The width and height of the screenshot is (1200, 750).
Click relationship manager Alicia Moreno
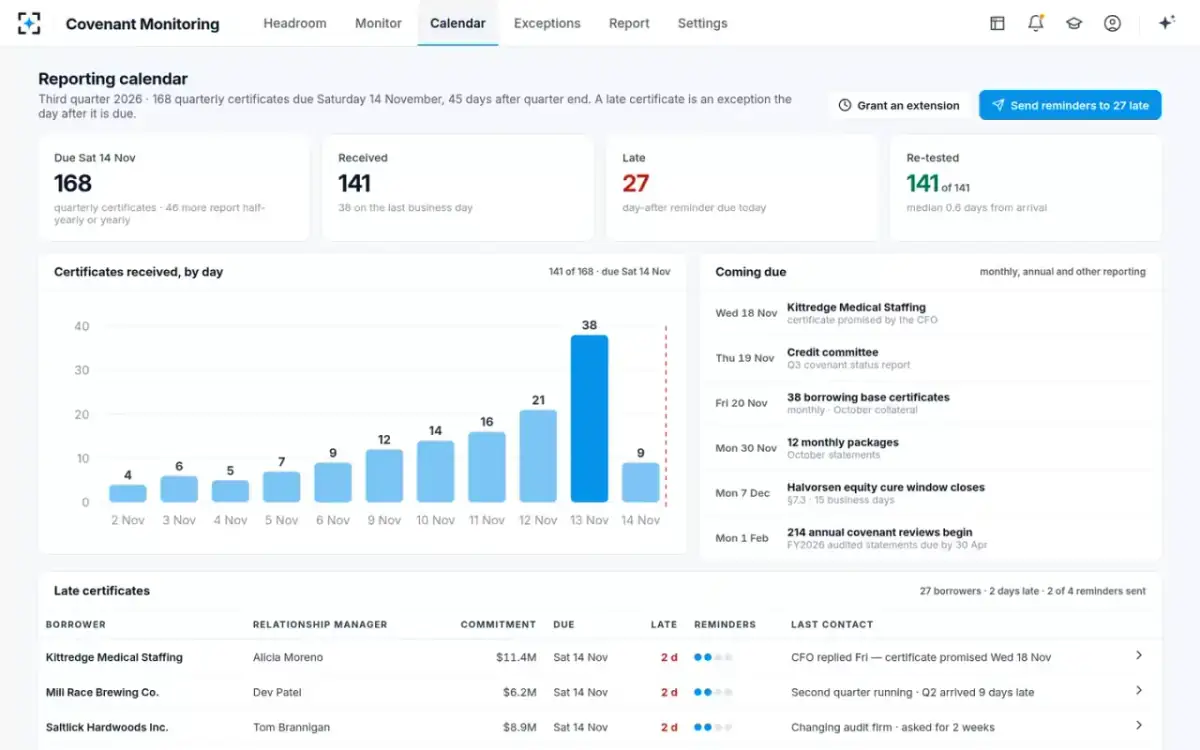coord(288,657)
